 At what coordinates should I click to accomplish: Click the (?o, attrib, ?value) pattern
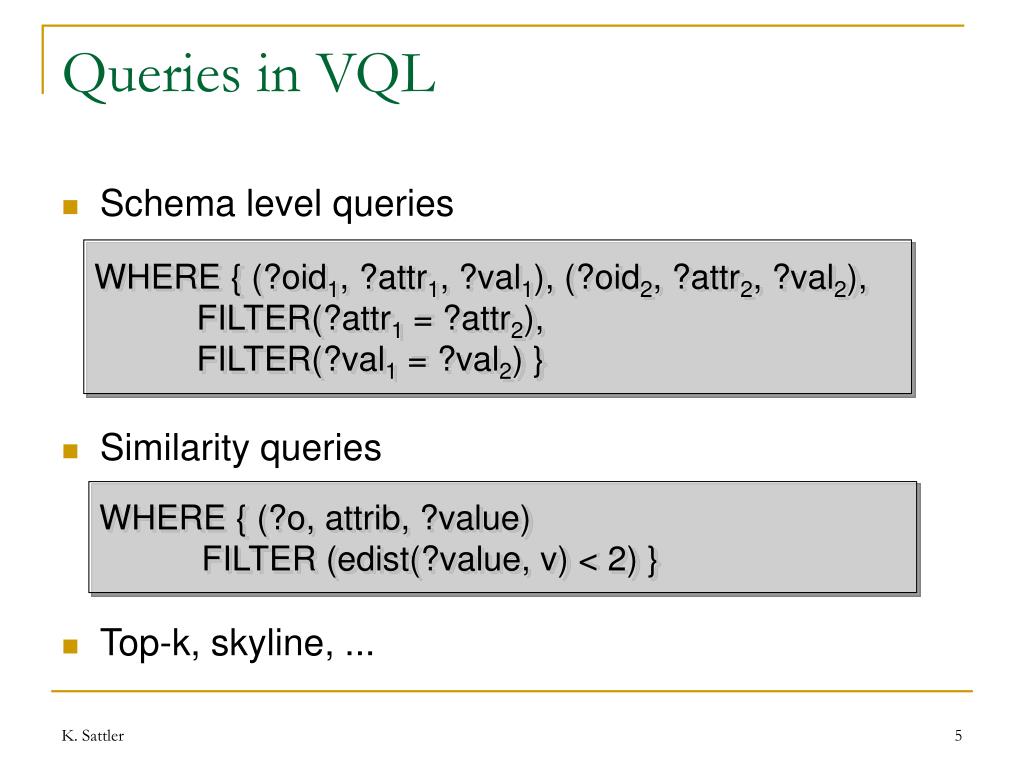pyautogui.click(x=393, y=519)
